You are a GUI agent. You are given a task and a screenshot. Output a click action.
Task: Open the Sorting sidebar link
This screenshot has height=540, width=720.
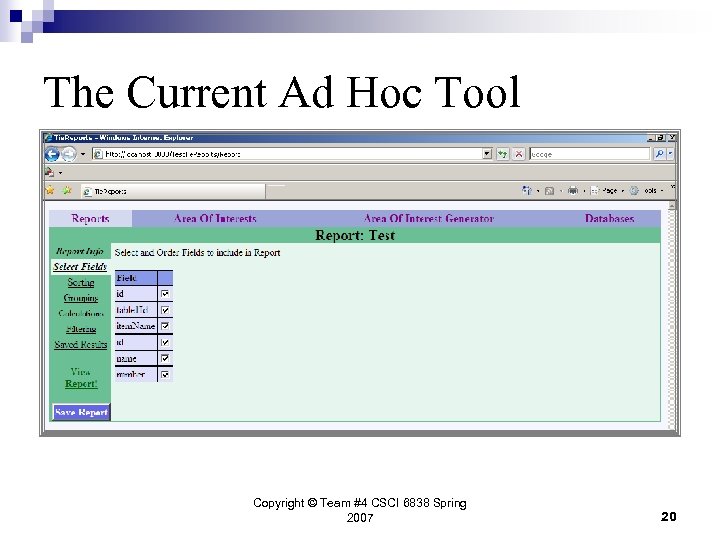pyautogui.click(x=81, y=282)
